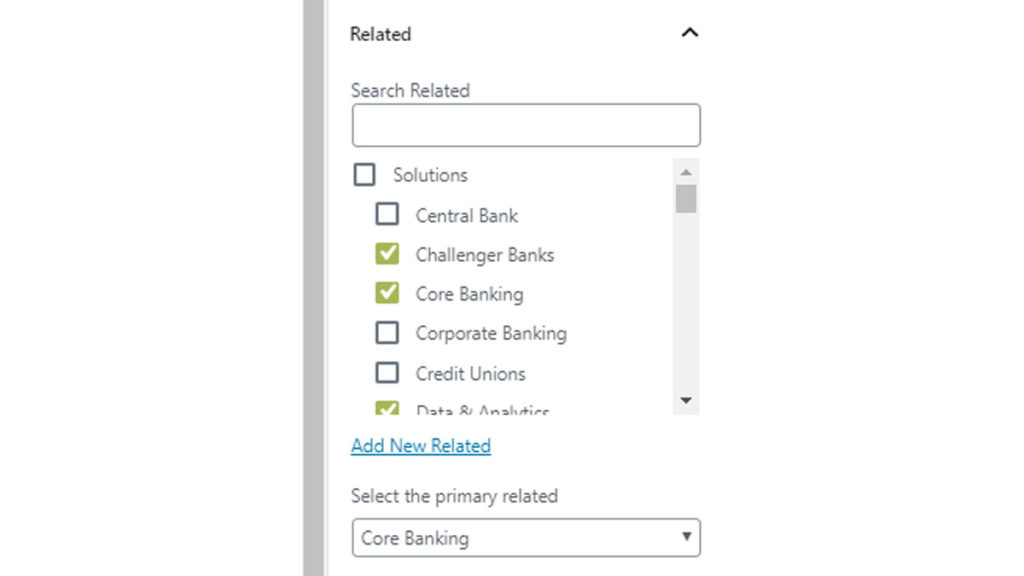Check the Solutions checkbox
This screenshot has width=1024, height=576.
(365, 175)
